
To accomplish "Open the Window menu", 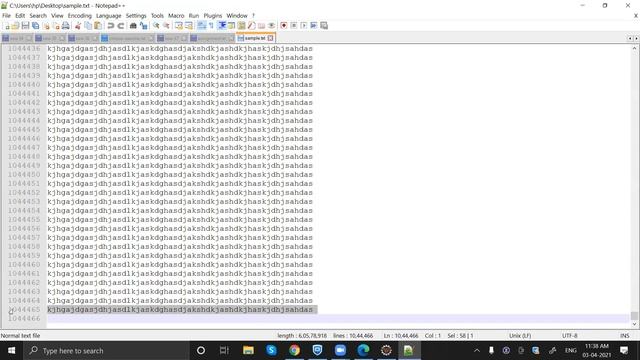I will click(x=237, y=16).
